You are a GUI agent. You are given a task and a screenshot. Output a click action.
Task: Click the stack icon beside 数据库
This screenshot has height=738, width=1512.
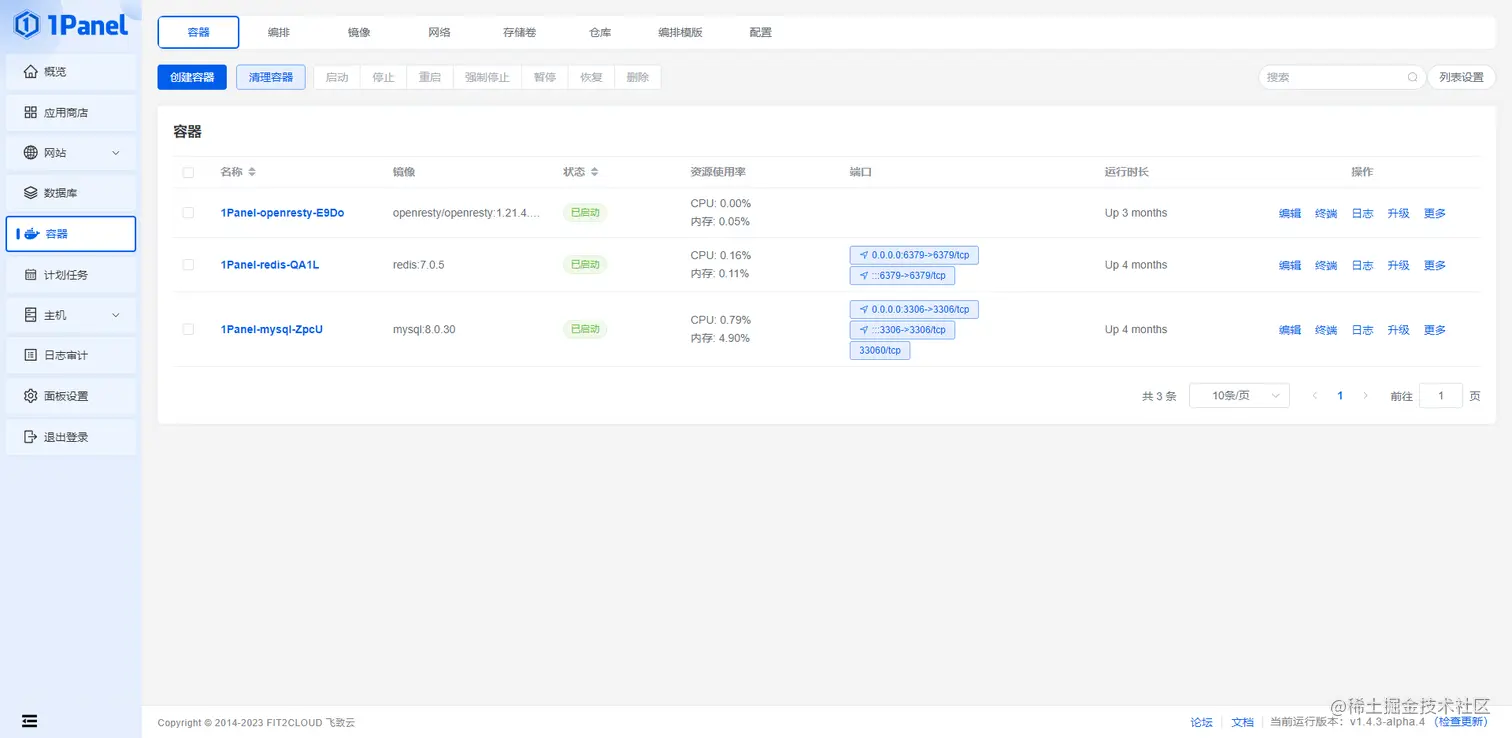click(30, 193)
